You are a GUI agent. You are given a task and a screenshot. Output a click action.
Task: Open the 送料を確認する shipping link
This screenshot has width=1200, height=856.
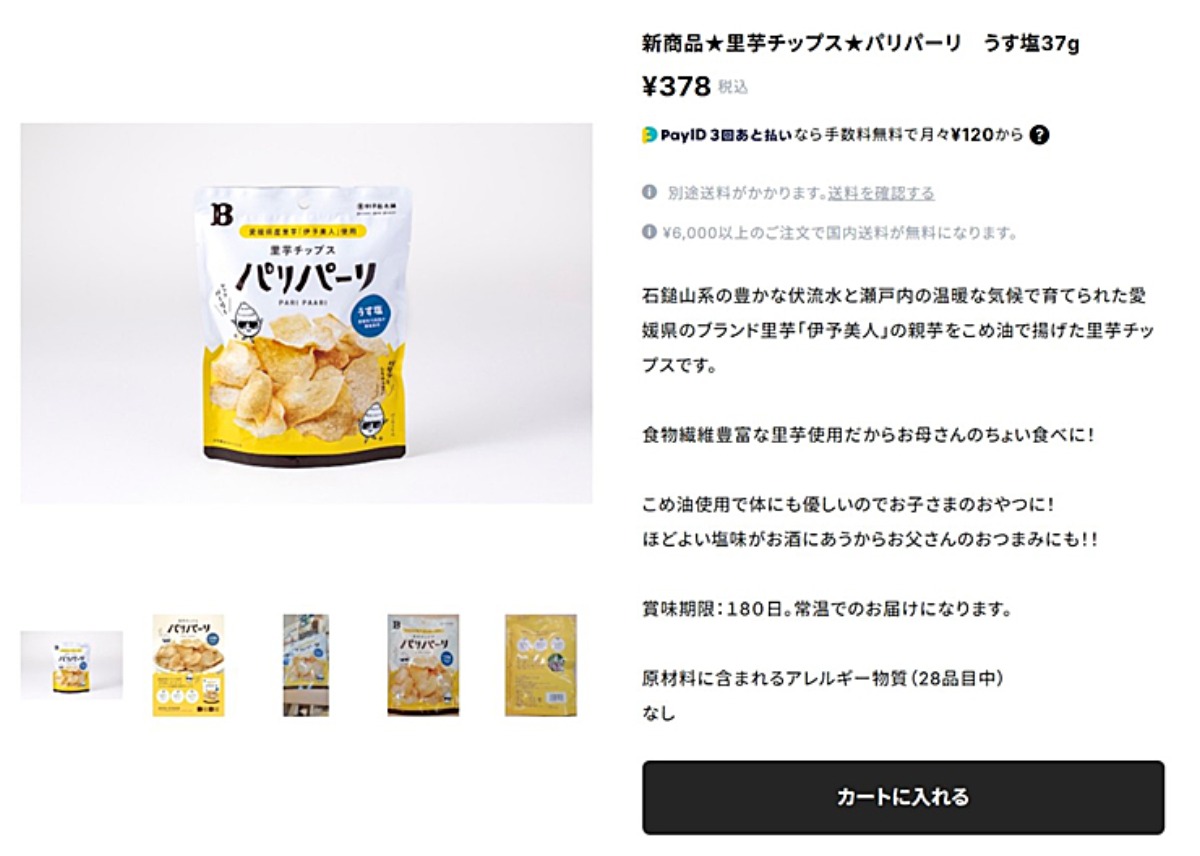coord(881,193)
